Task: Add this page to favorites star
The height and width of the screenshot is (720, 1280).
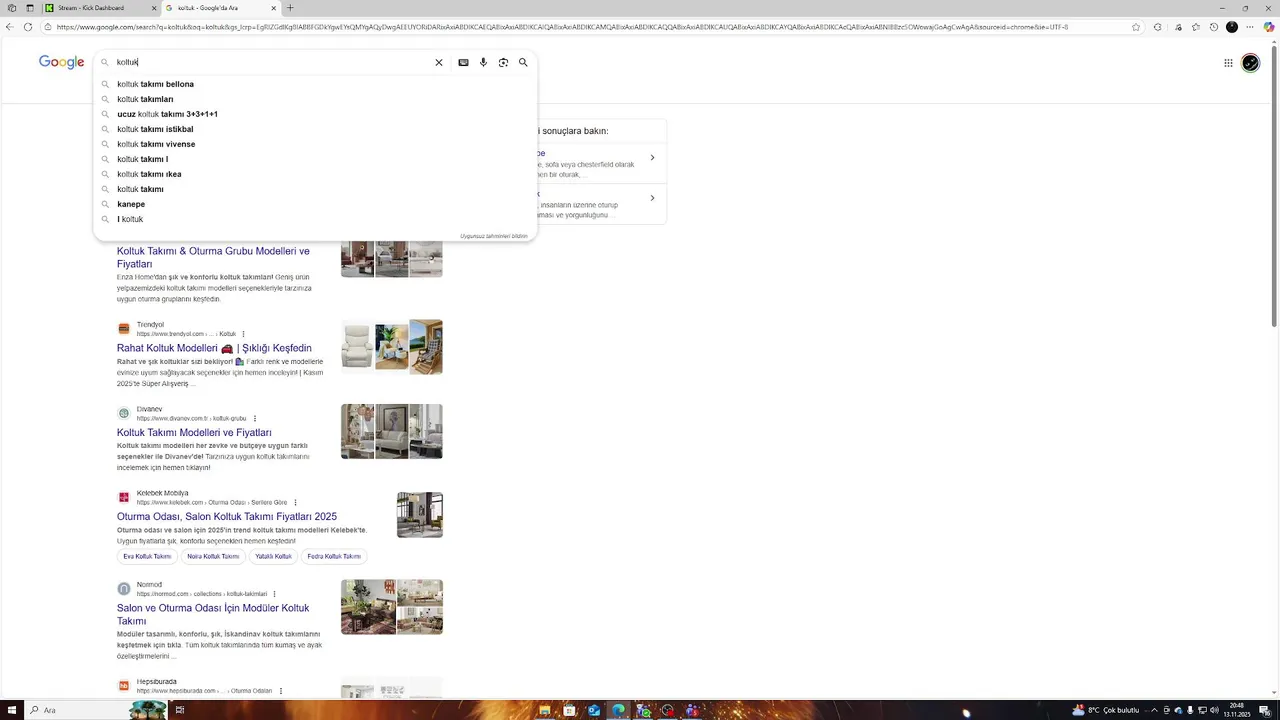Action: (1136, 27)
